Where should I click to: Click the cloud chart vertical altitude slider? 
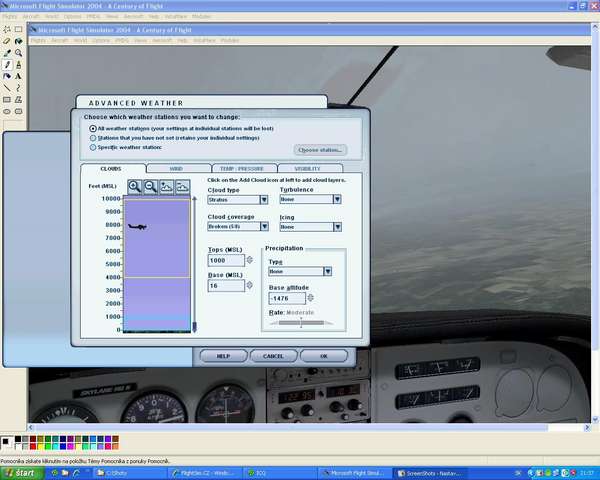click(x=194, y=264)
